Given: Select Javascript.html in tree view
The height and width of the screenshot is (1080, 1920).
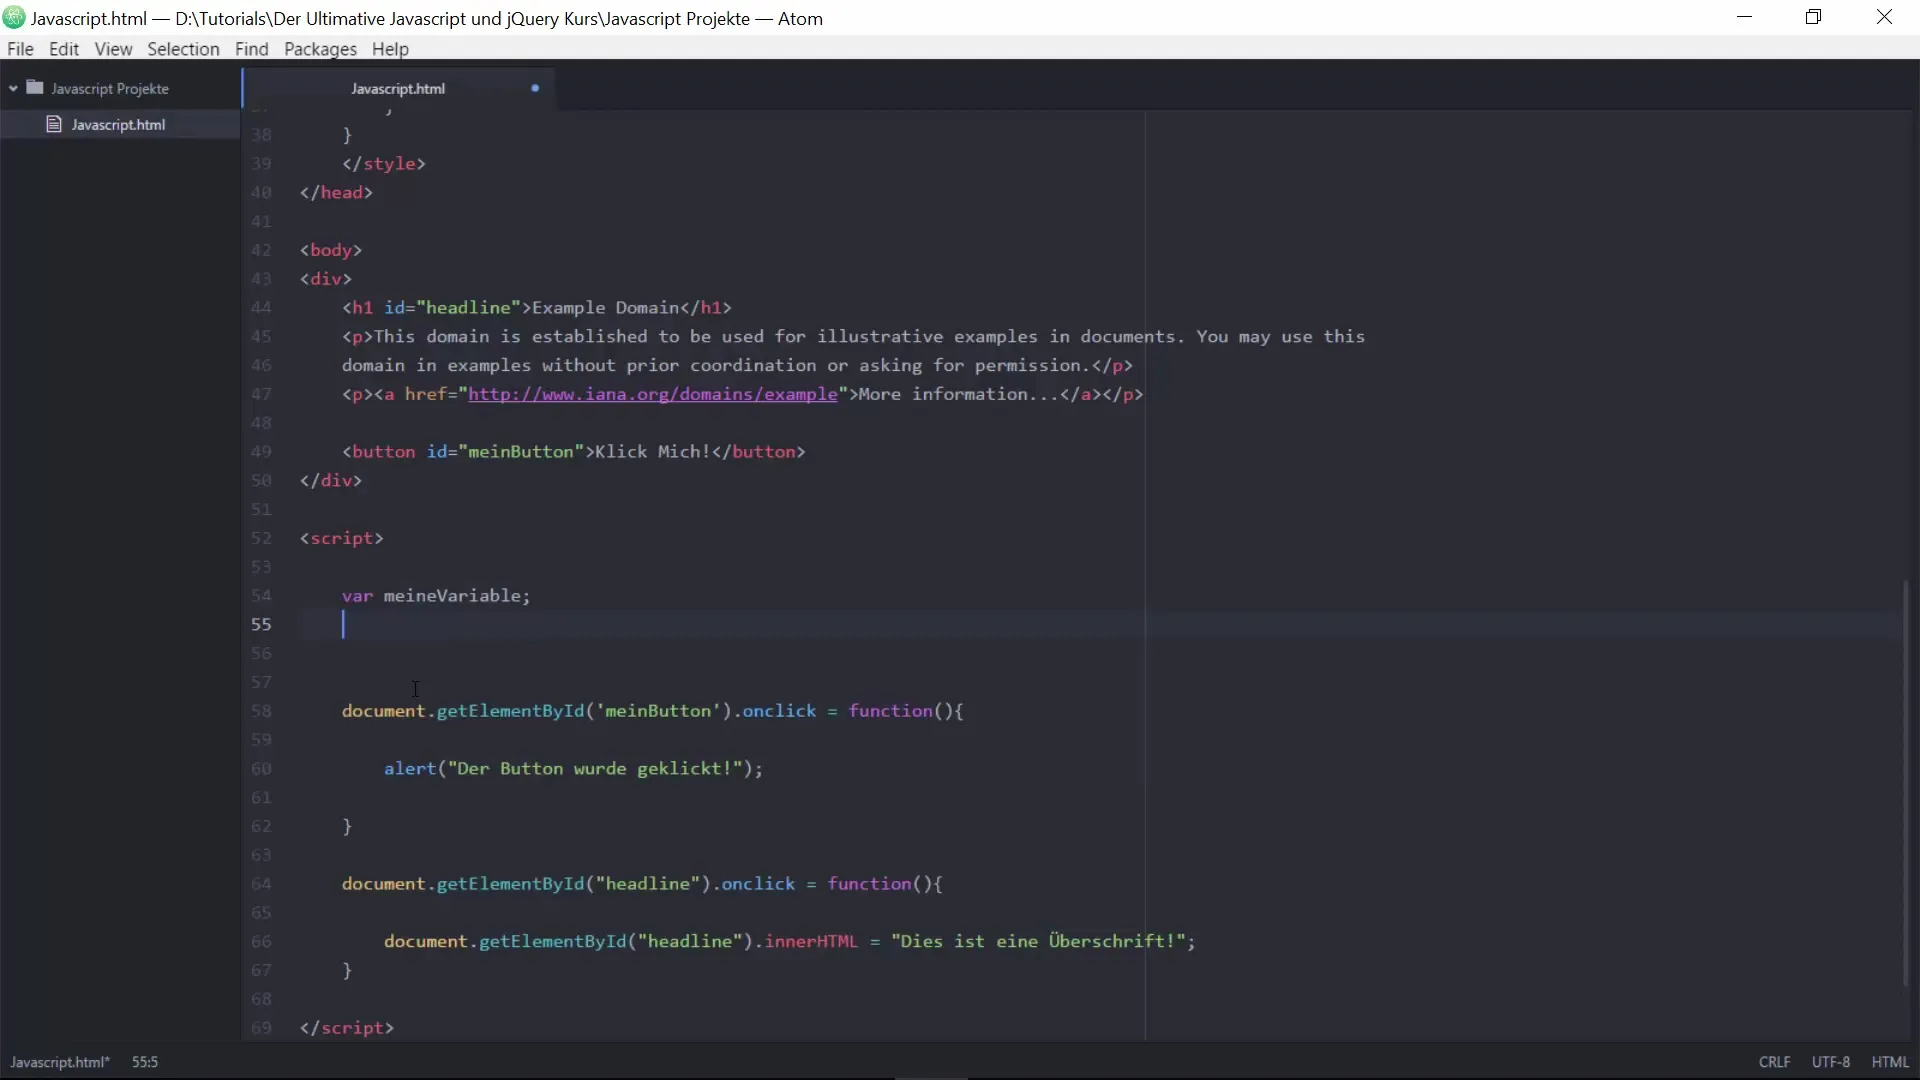Looking at the screenshot, I should coord(120,124).
